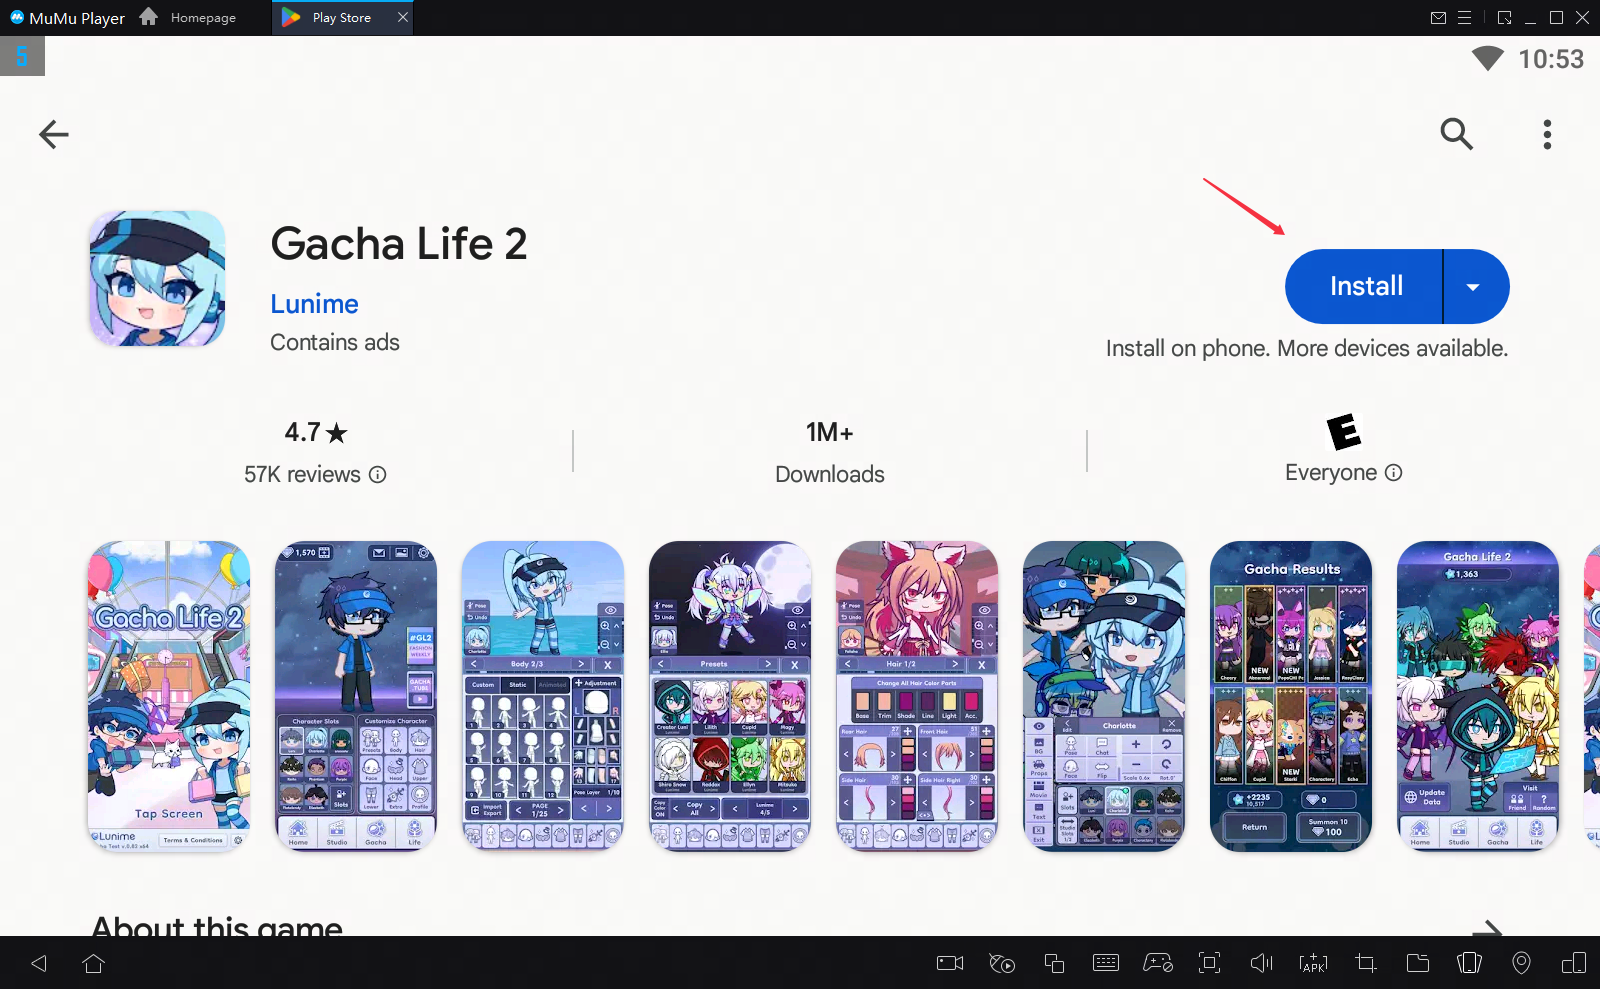Open the Presets screenshot
Screen dimensions: 1600x989
(730, 696)
